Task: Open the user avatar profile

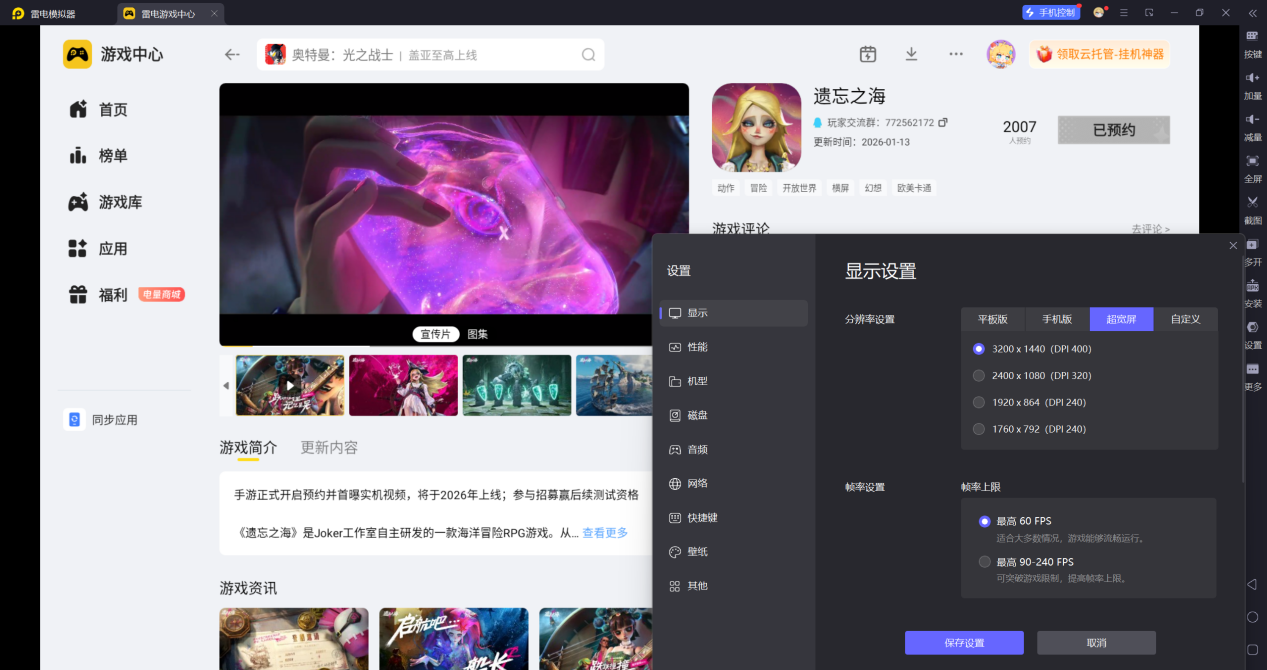Action: click(1000, 54)
